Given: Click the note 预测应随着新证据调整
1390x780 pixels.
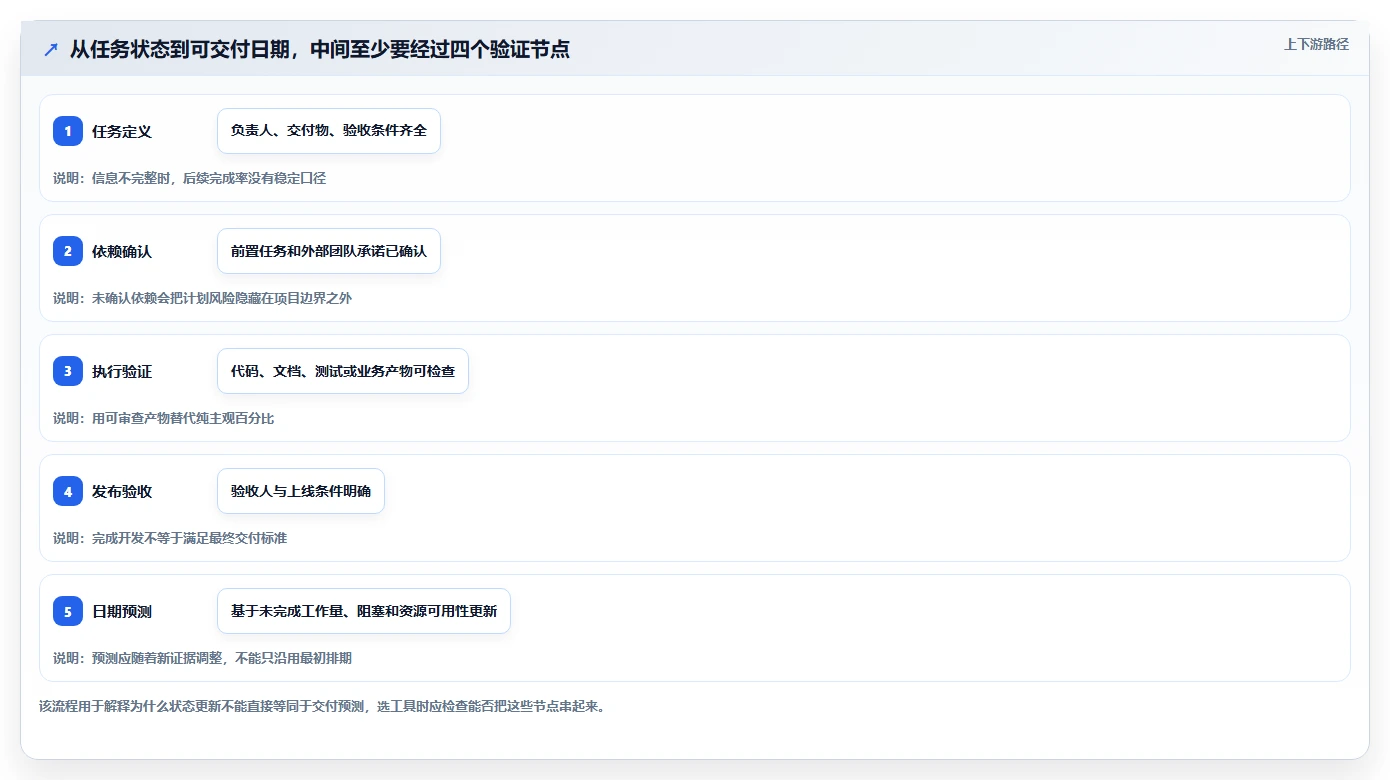Looking at the screenshot, I should [x=157, y=658].
